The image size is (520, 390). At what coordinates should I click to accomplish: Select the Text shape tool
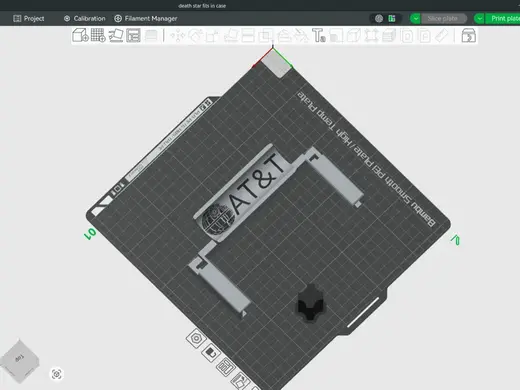click(318, 35)
